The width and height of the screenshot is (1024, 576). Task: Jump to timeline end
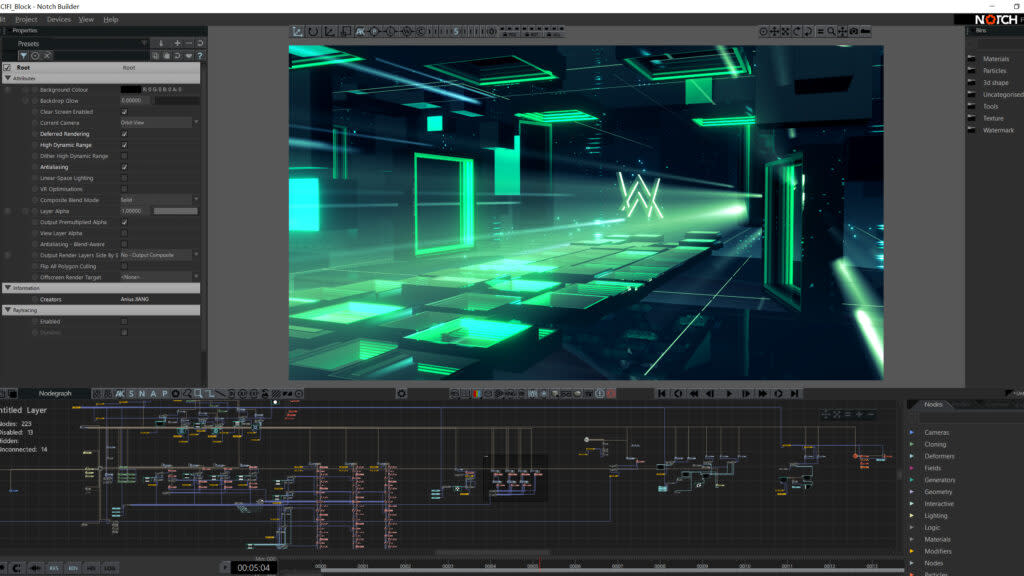coord(795,394)
